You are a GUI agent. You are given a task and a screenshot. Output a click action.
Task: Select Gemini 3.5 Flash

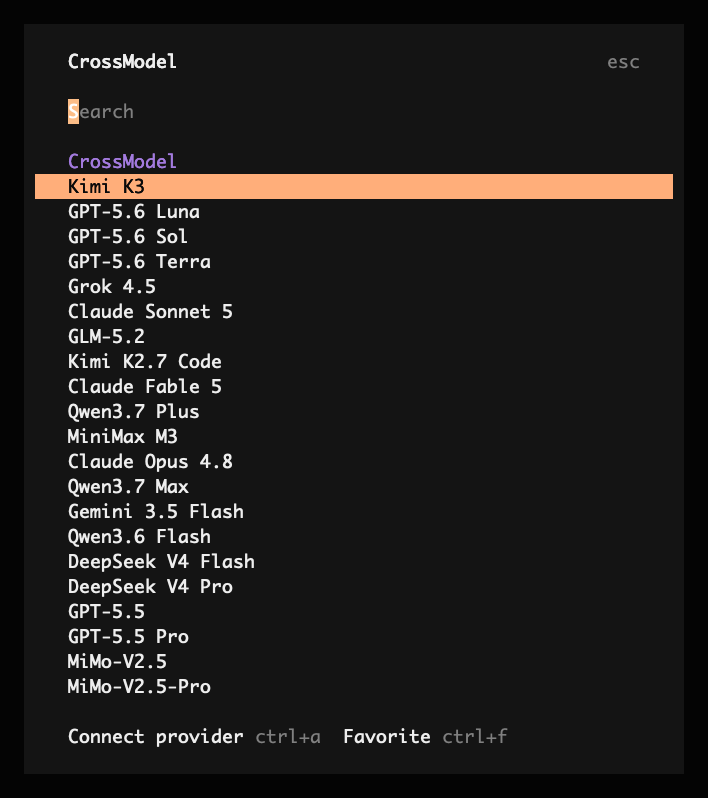point(354,511)
